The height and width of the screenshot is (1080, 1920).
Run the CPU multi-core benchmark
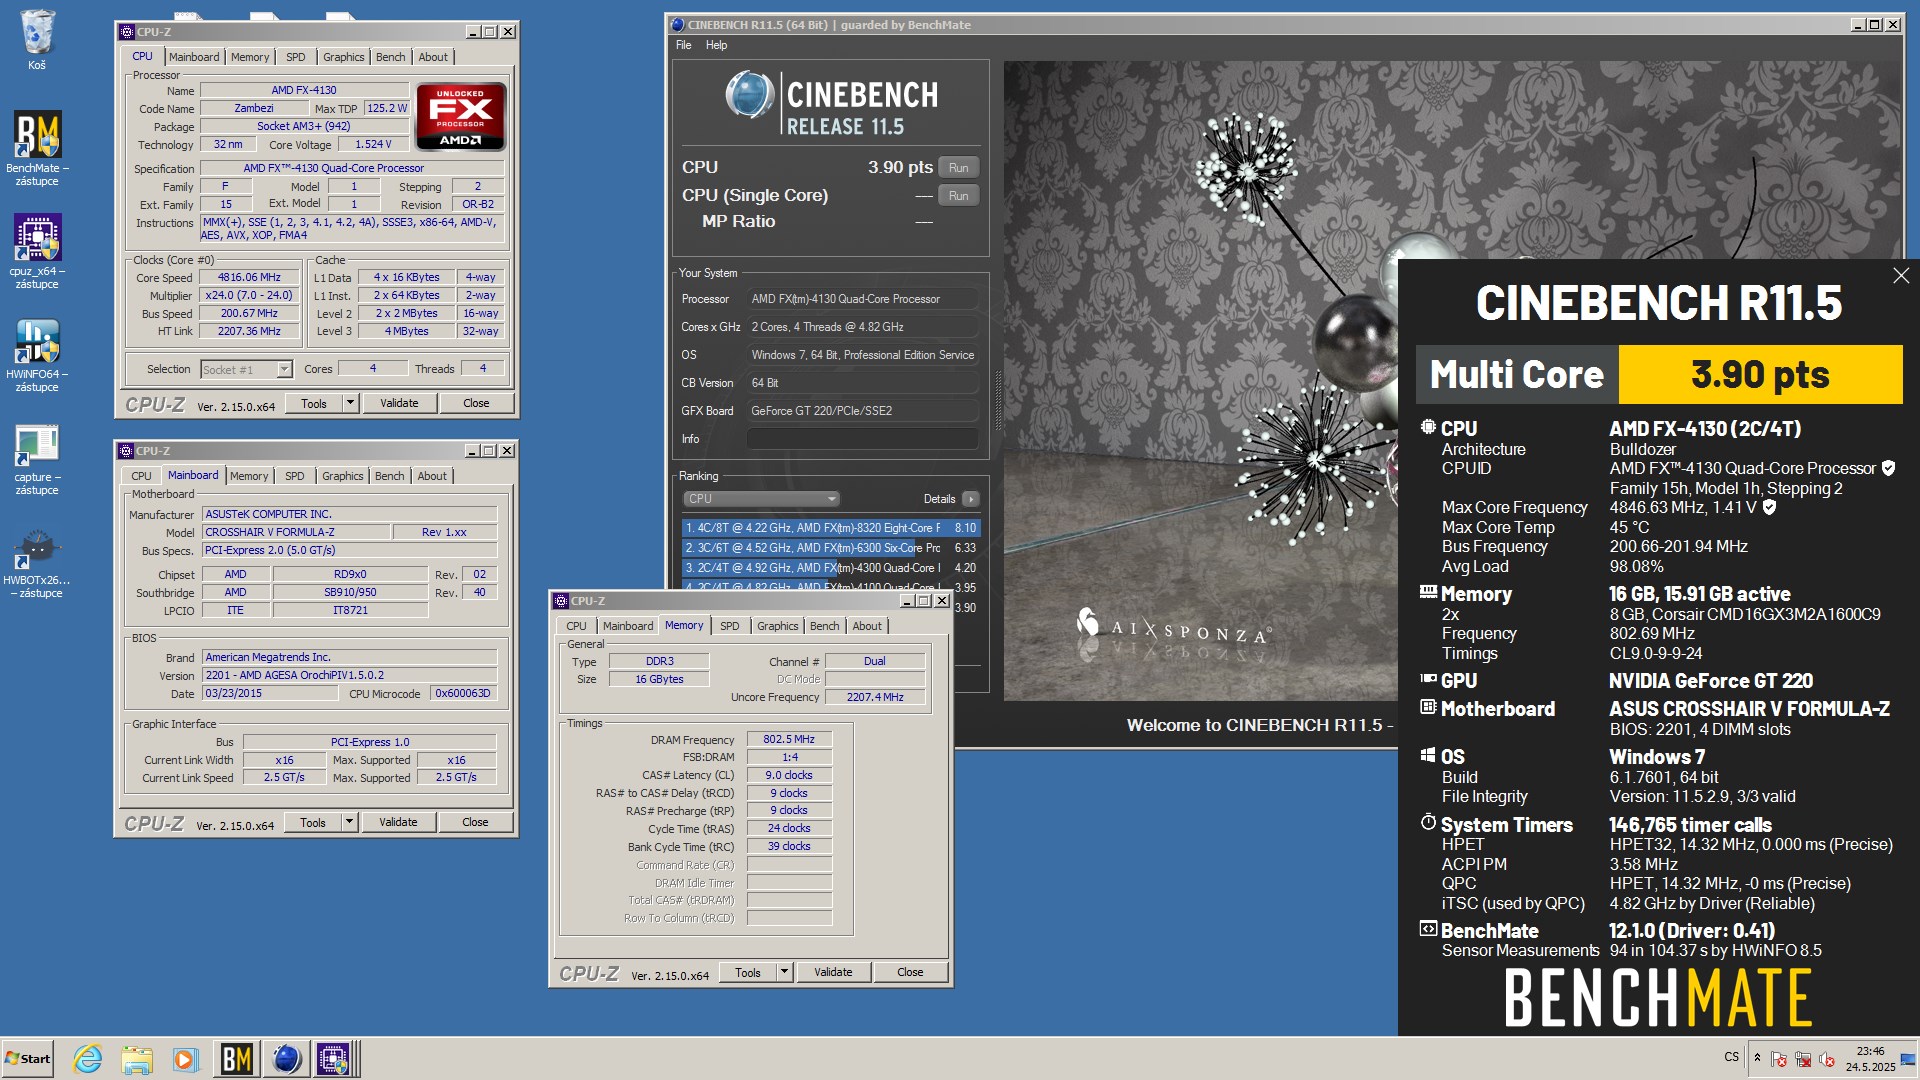[958, 167]
